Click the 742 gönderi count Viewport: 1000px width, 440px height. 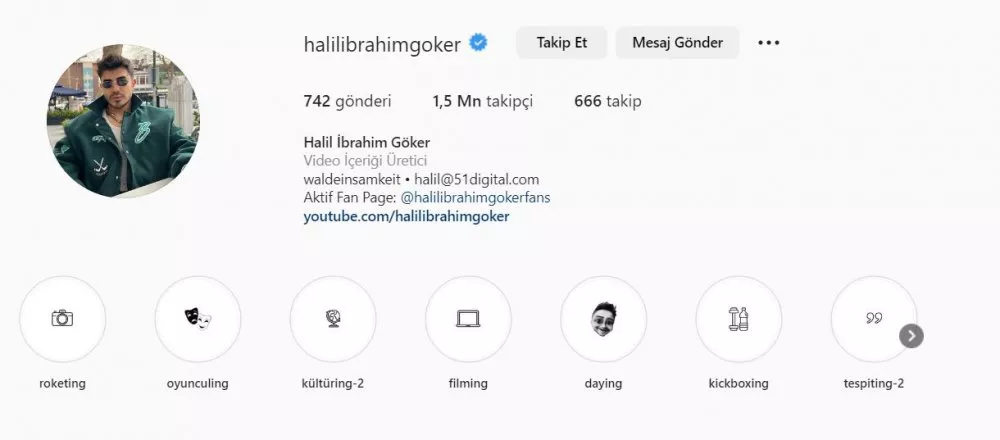point(348,101)
